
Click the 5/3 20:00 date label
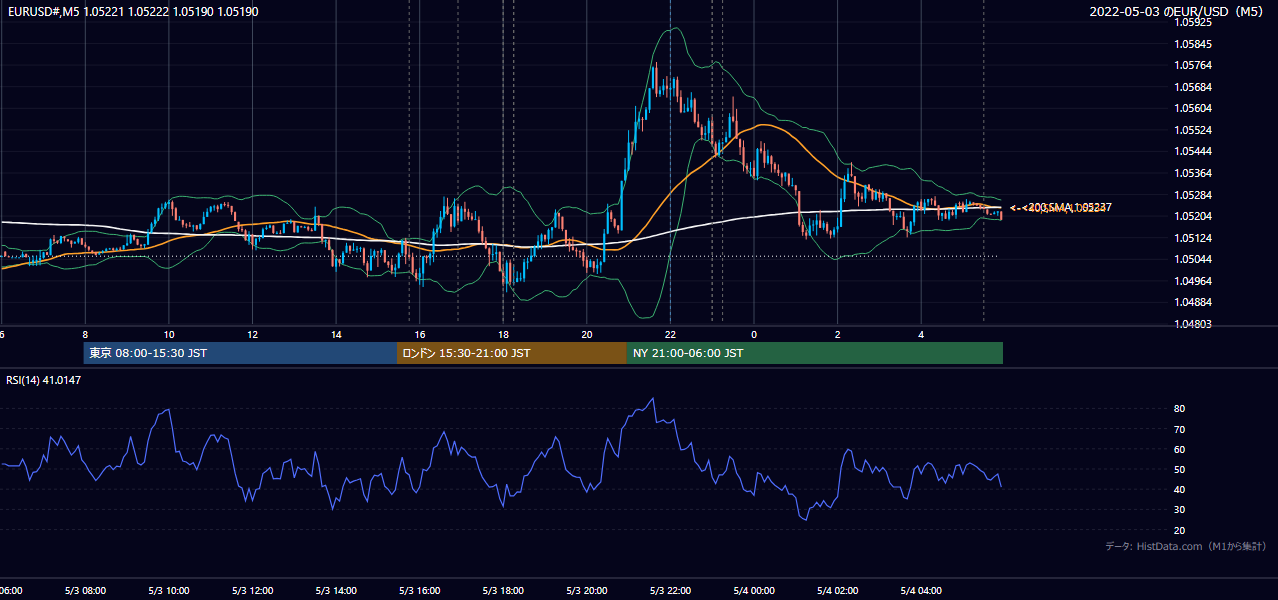click(x=587, y=591)
